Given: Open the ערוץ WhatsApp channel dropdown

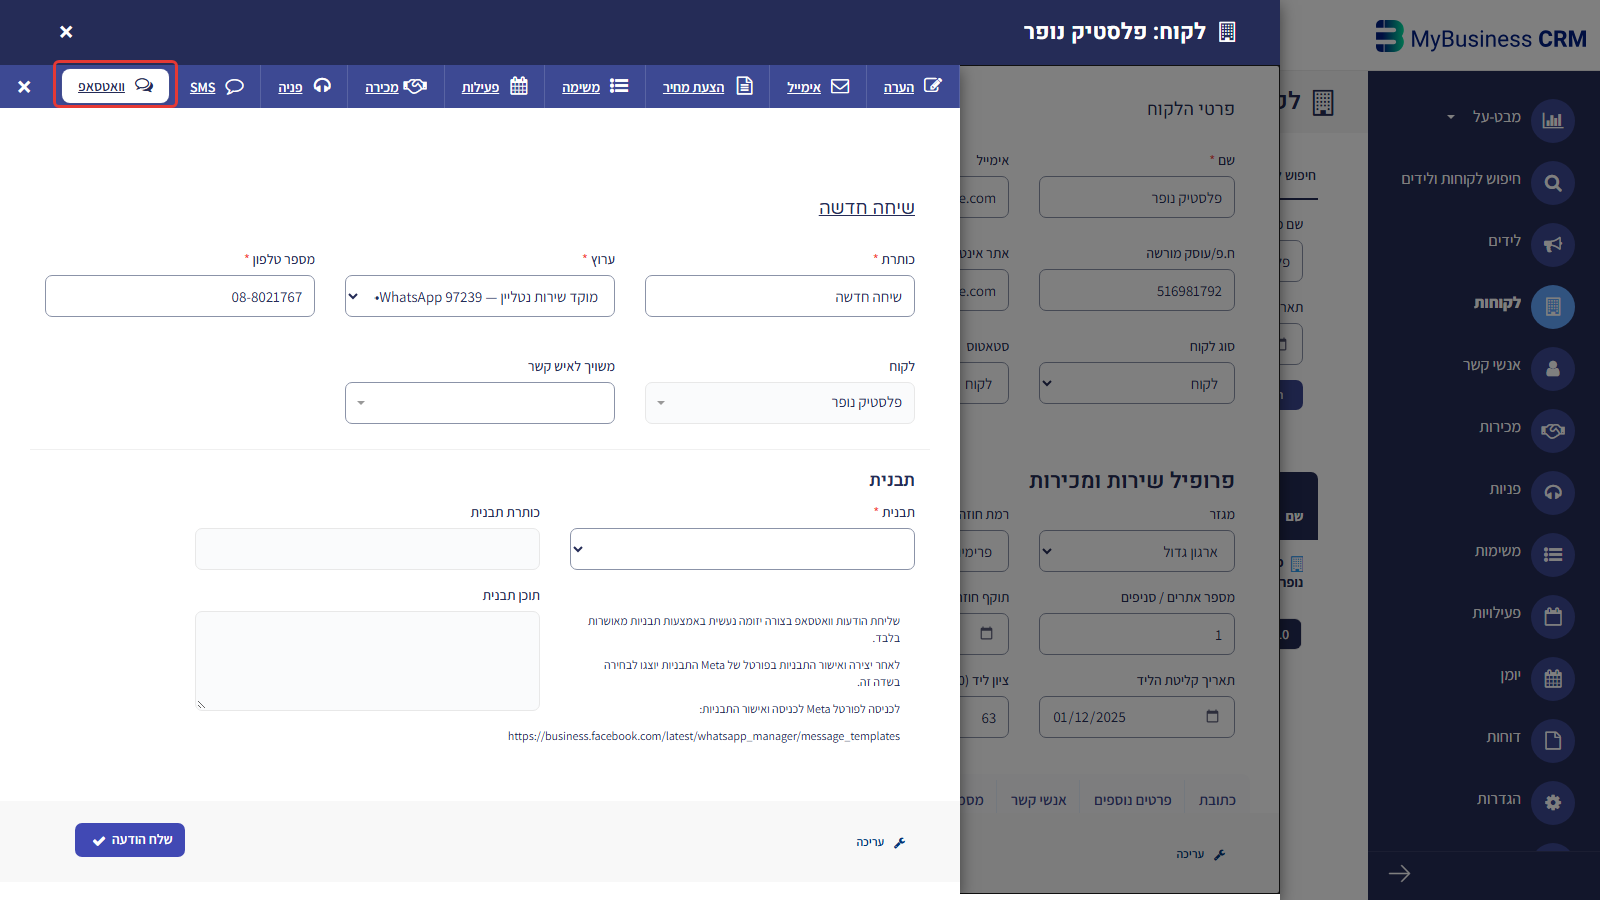Looking at the screenshot, I should coord(480,297).
